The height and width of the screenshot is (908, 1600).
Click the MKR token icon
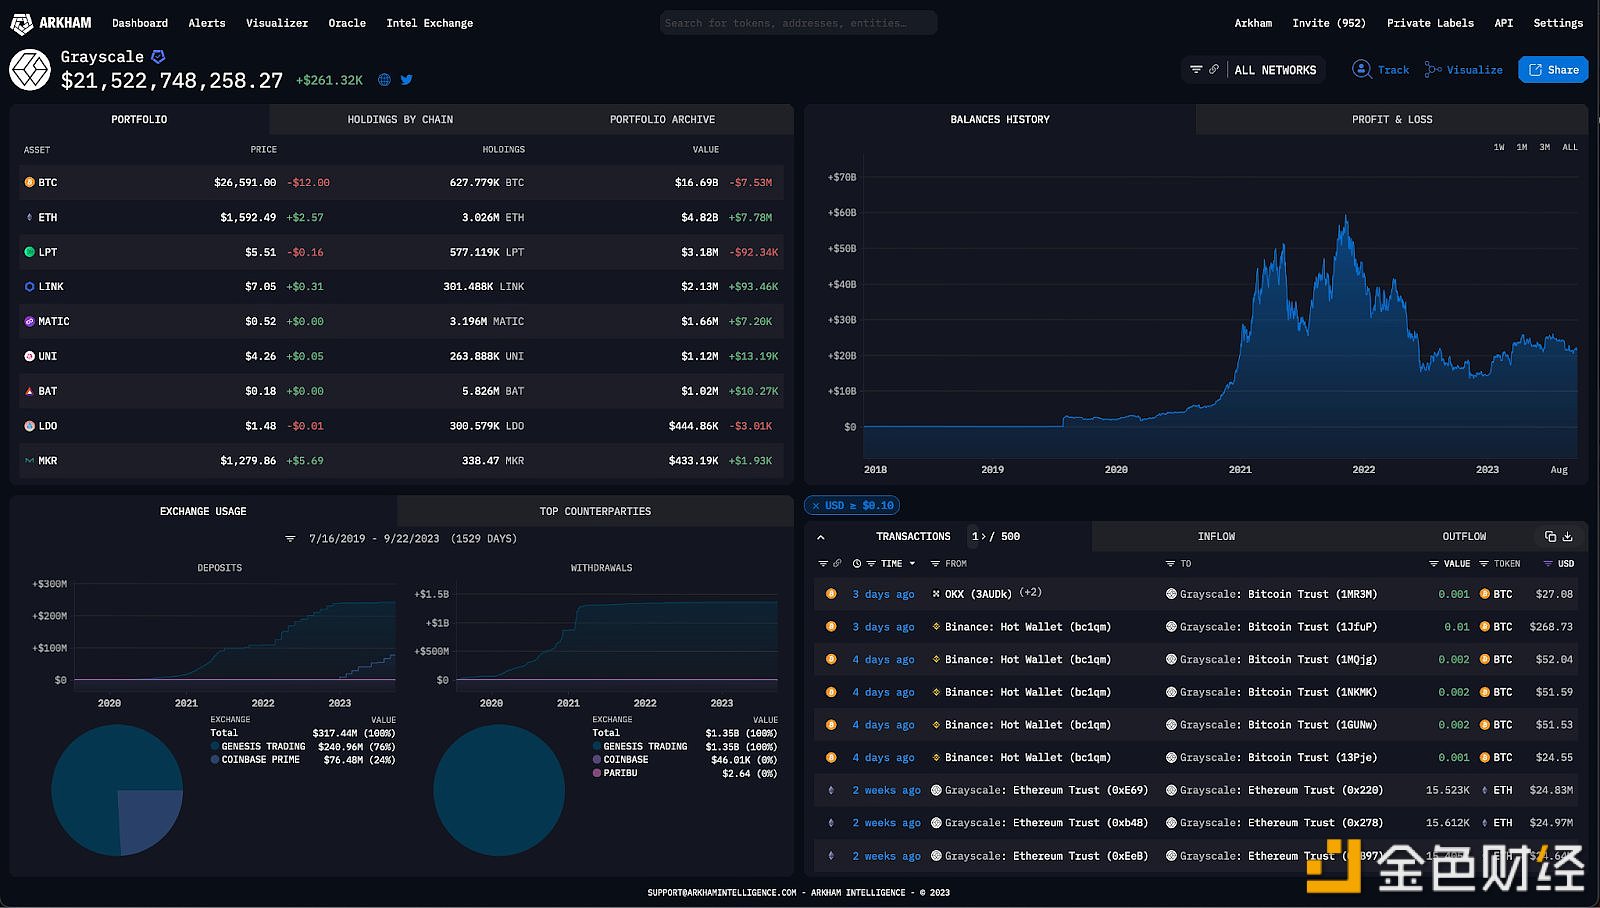[x=29, y=461]
